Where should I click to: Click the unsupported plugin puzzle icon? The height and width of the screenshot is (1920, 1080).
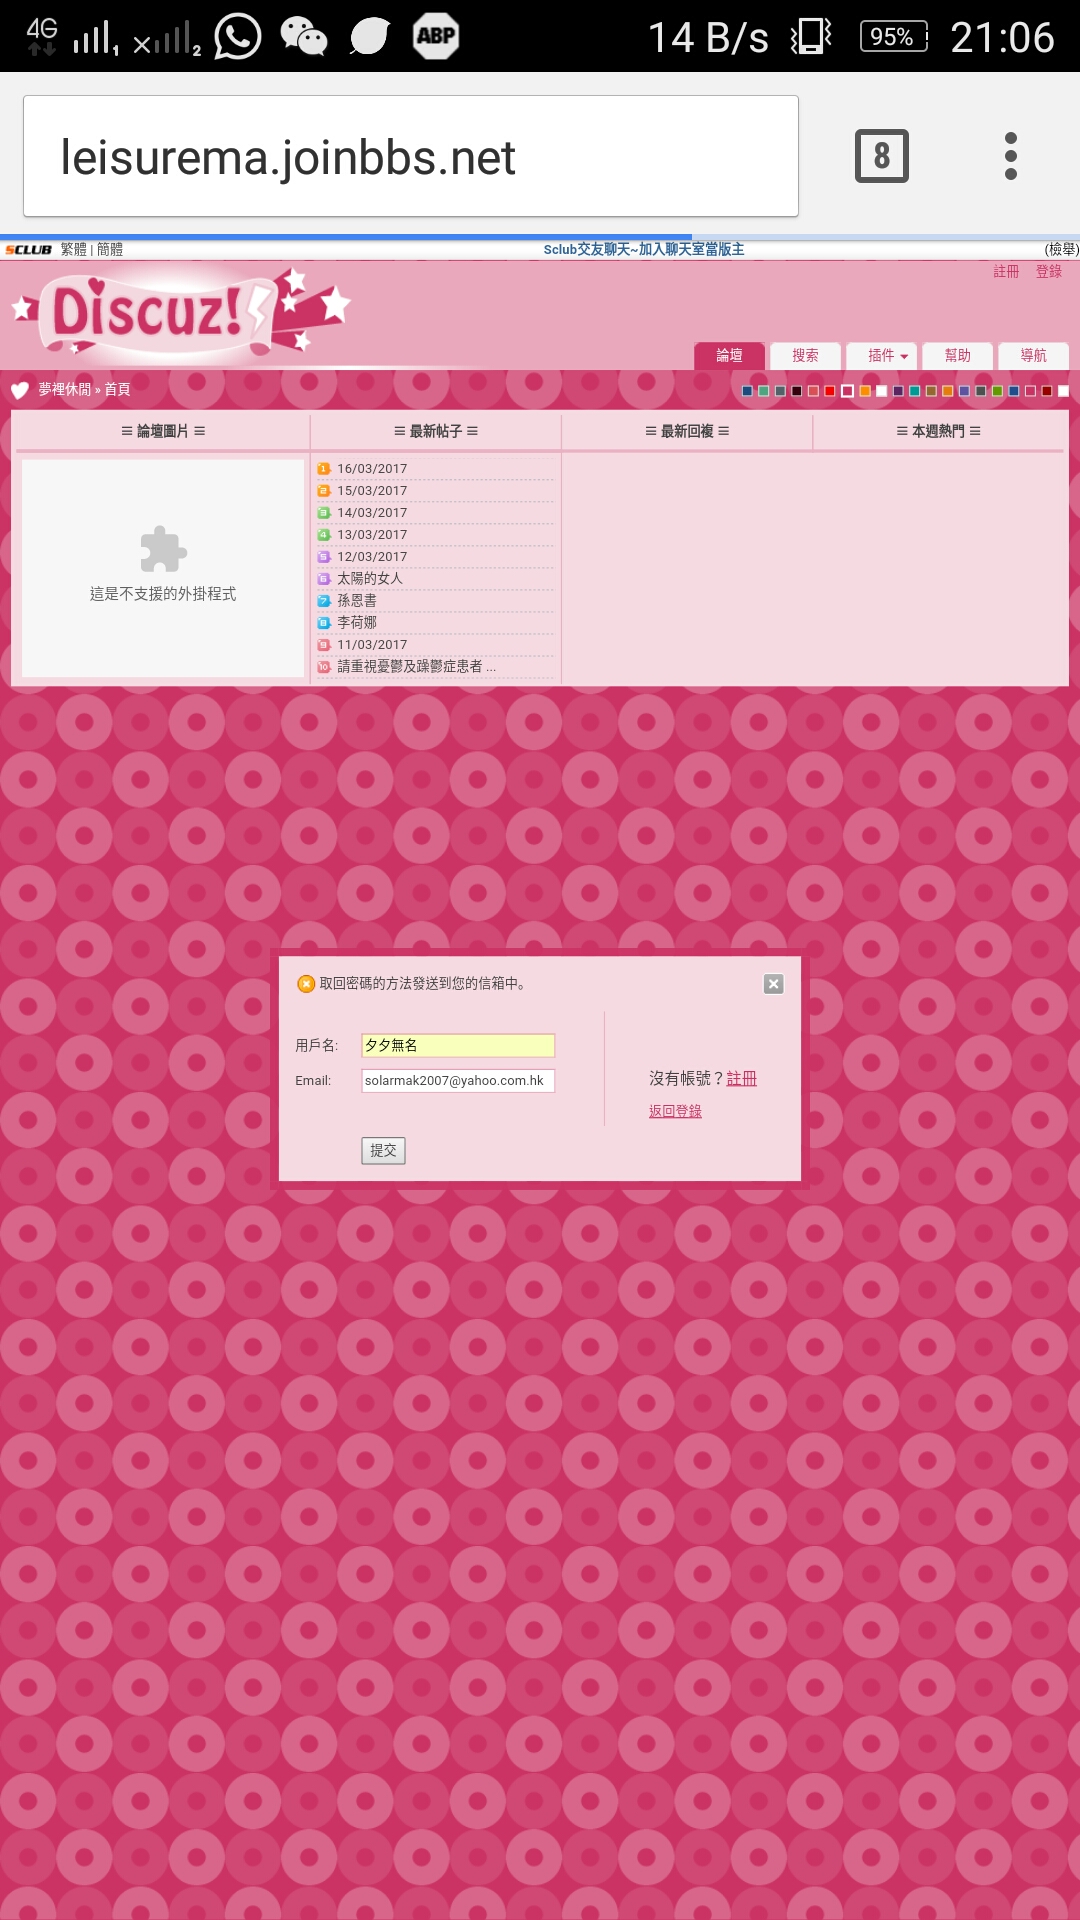[x=163, y=549]
